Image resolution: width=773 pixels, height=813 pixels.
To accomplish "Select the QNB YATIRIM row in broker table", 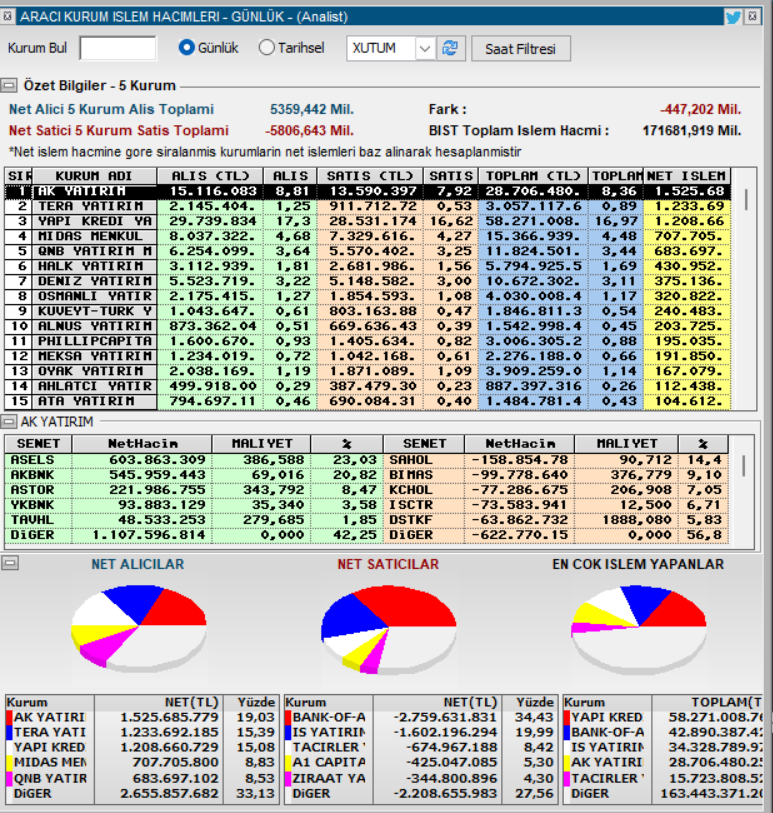I will (368, 251).
